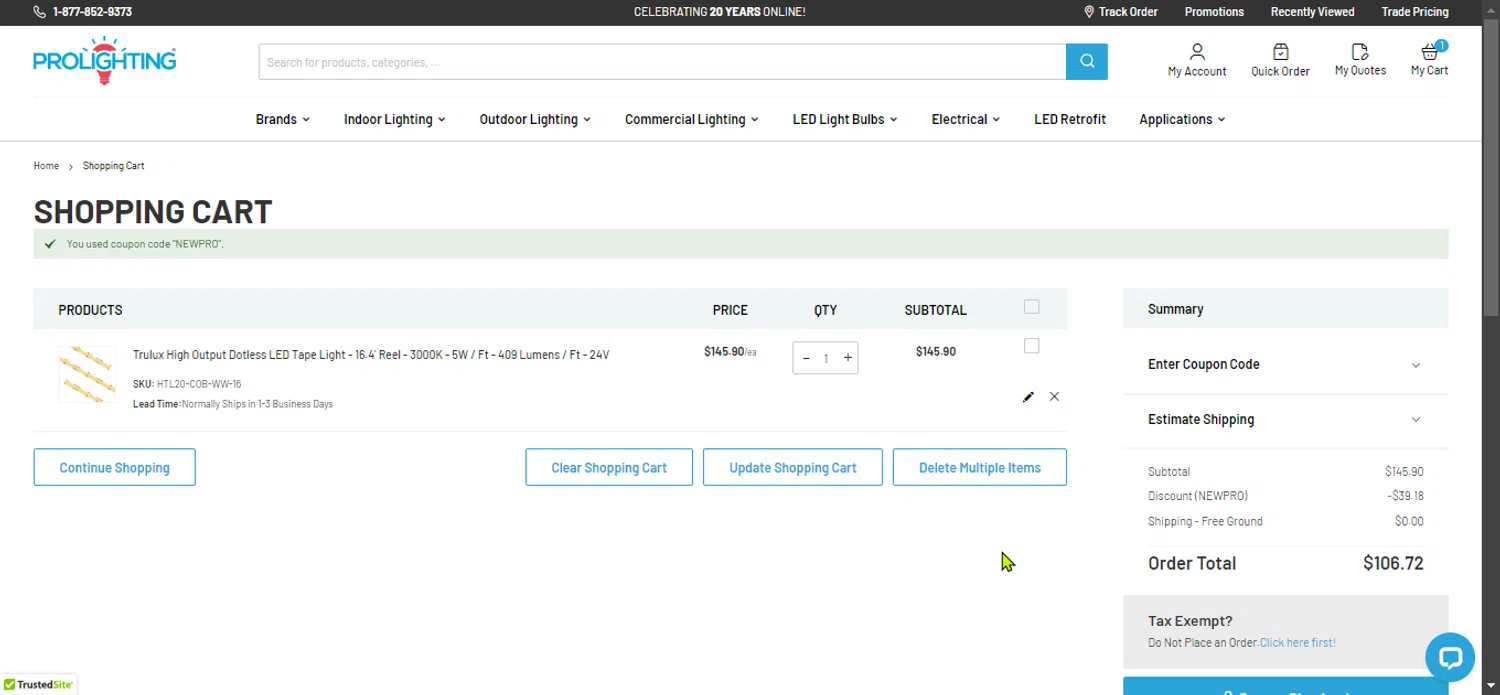Expand the Commercial Lighting menu
This screenshot has width=1500, height=695.
(x=692, y=119)
